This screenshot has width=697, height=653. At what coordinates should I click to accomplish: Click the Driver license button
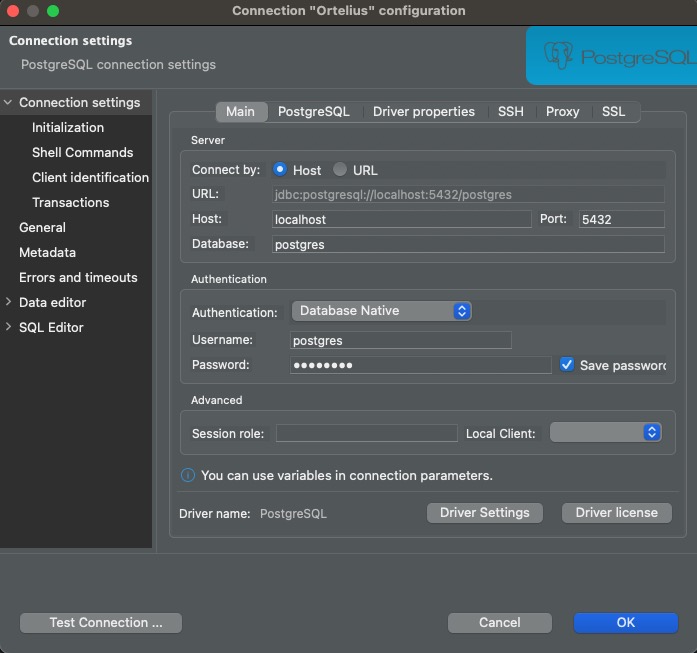pos(617,513)
